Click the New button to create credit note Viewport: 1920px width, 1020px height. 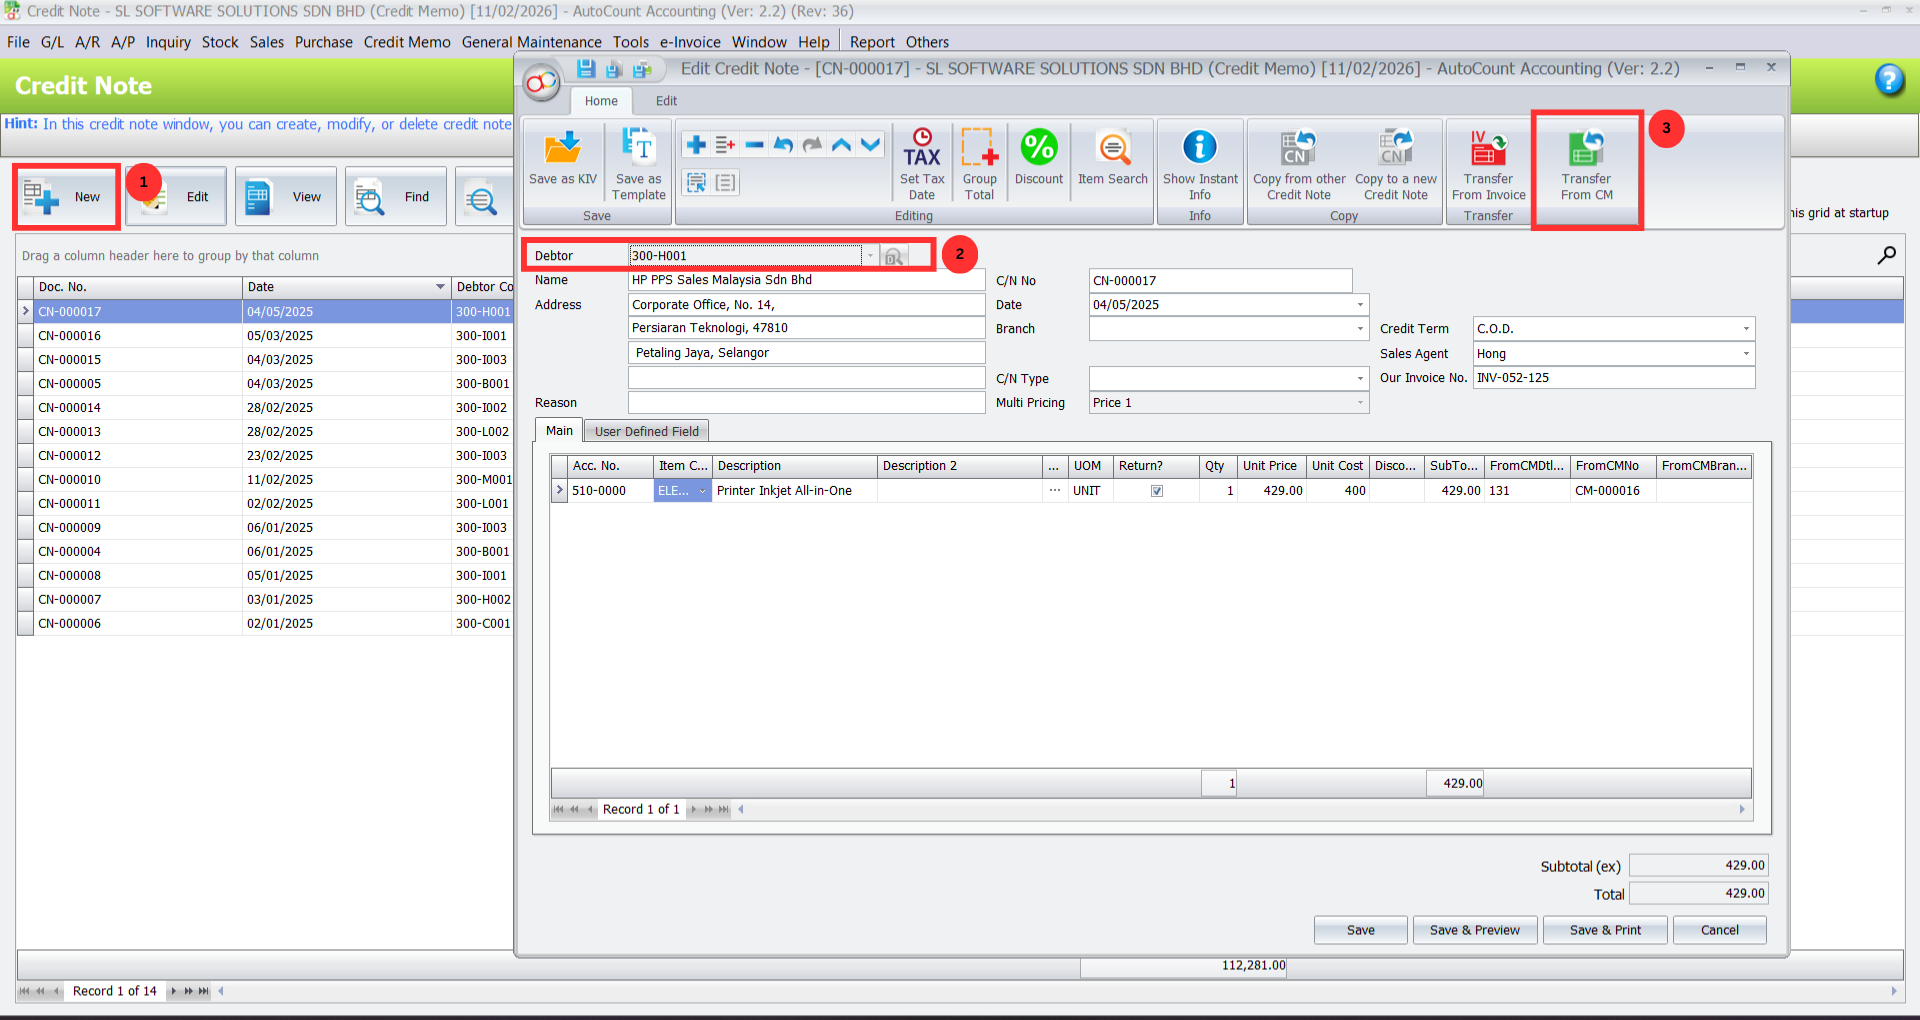pyautogui.click(x=66, y=196)
